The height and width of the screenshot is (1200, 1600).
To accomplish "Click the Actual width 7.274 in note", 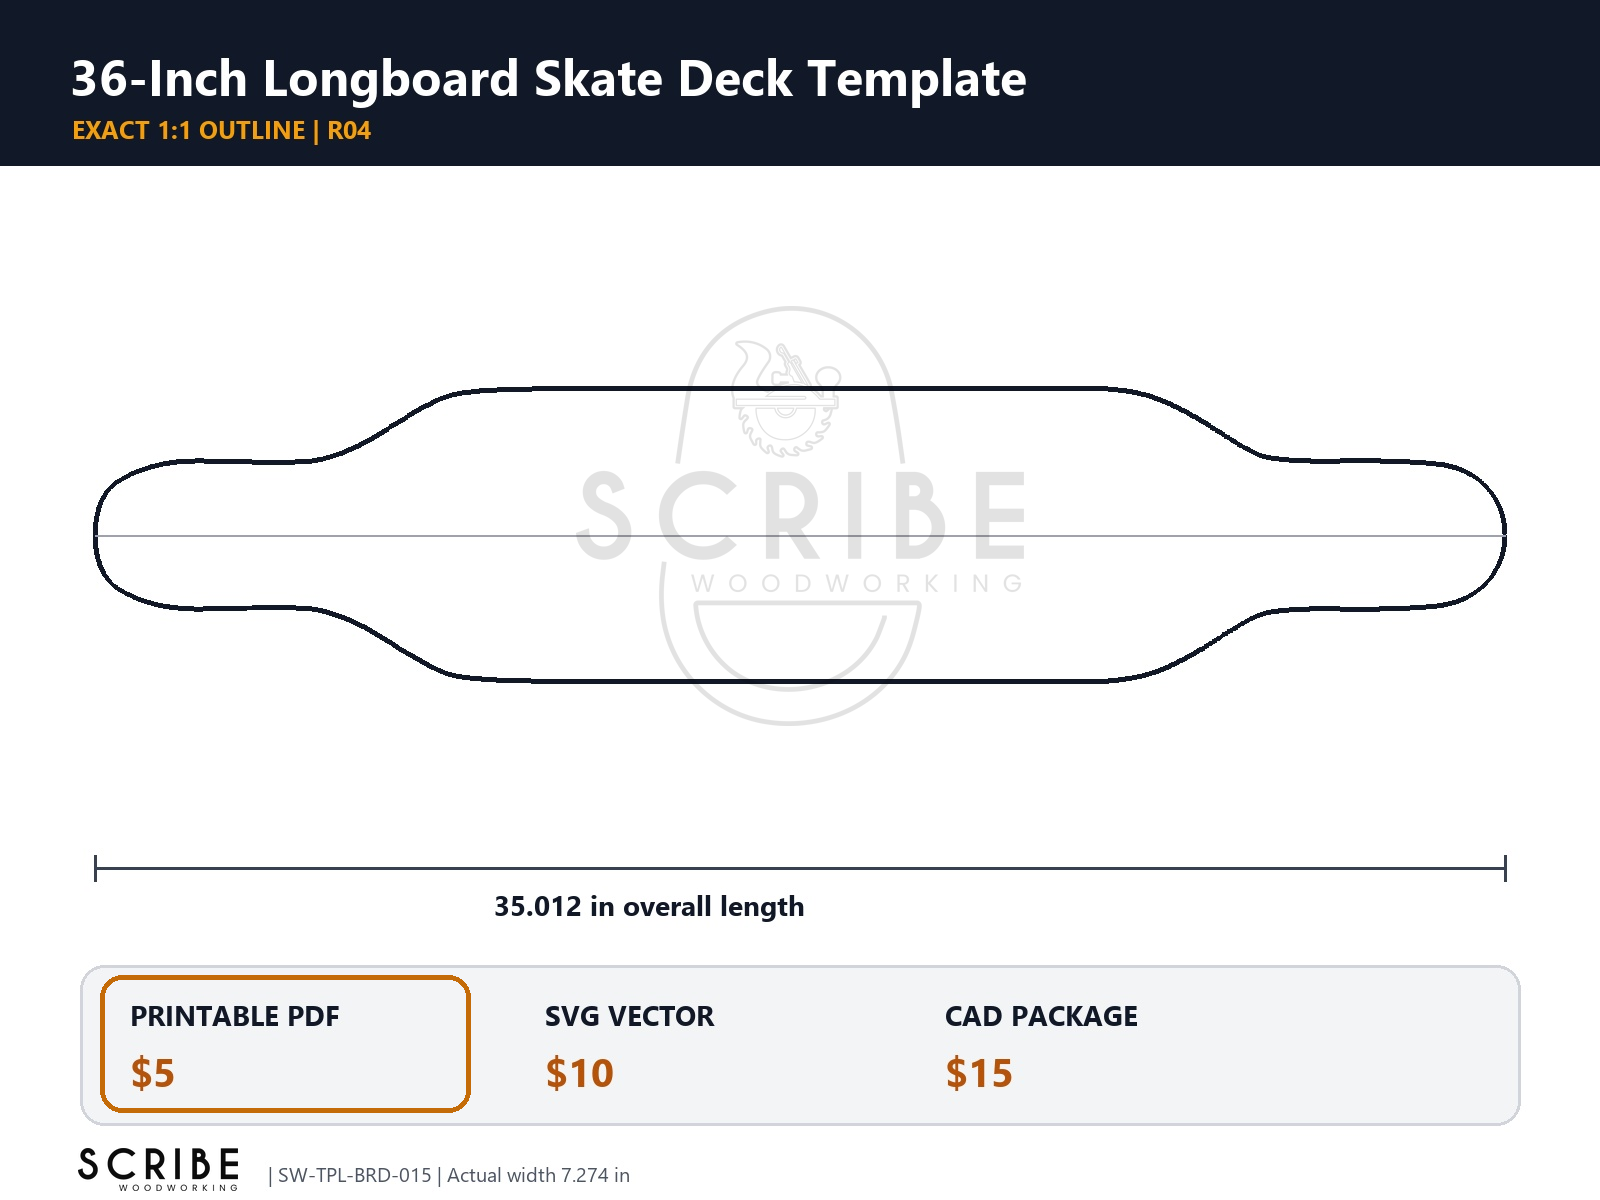I will click(x=538, y=1175).
